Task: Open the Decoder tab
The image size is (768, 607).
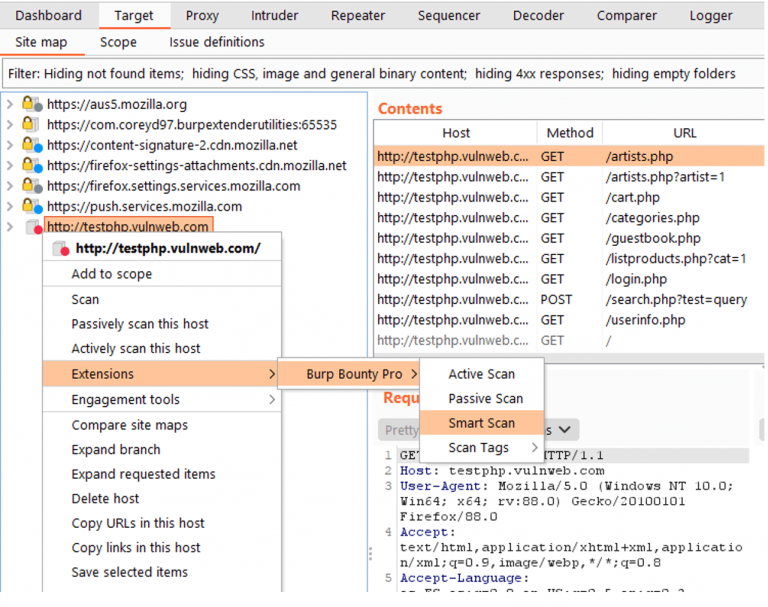Action: coord(538,16)
